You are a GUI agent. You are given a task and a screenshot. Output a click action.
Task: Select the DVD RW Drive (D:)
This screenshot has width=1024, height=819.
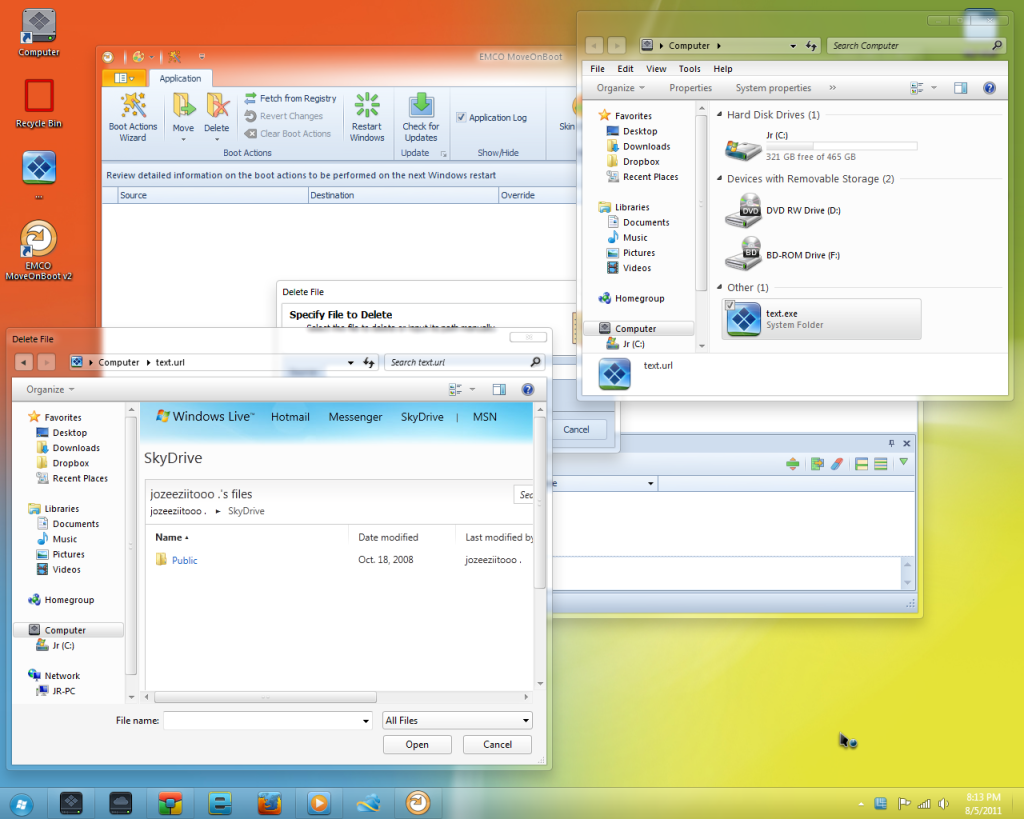point(784,210)
